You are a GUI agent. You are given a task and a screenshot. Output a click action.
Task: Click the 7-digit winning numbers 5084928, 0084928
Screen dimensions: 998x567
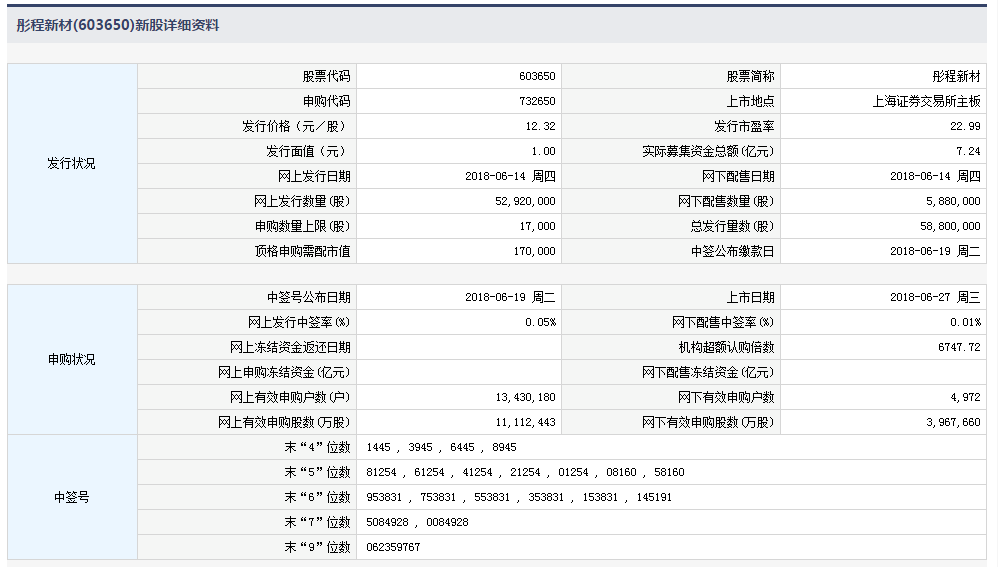coord(418,523)
